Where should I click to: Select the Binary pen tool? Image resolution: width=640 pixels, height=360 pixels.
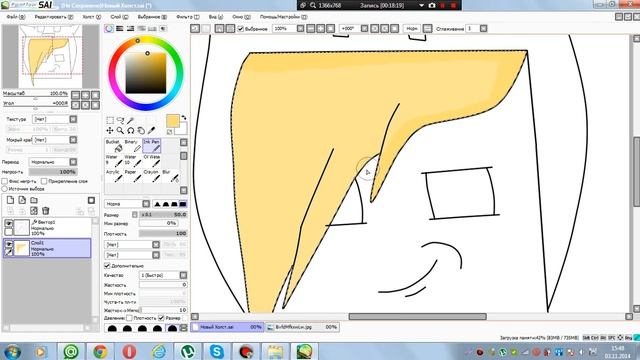(133, 146)
